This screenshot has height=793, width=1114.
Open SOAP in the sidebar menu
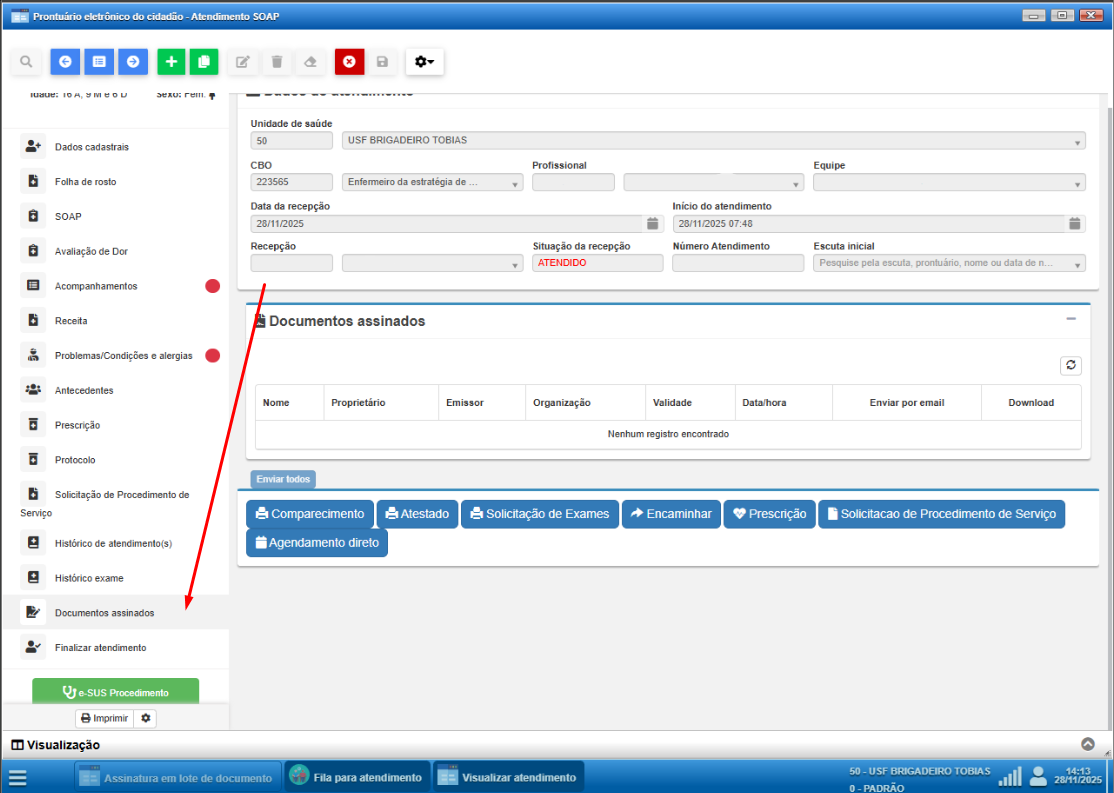(68, 216)
